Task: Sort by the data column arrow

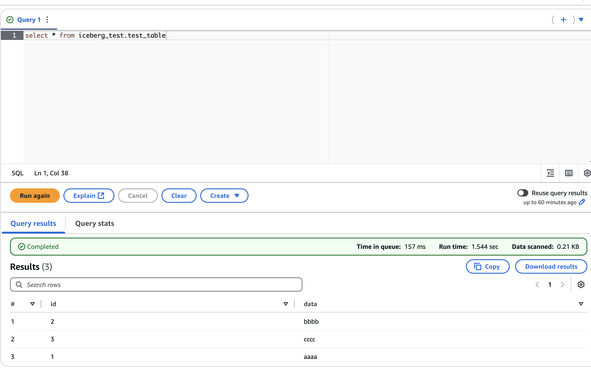Action: 581,304
